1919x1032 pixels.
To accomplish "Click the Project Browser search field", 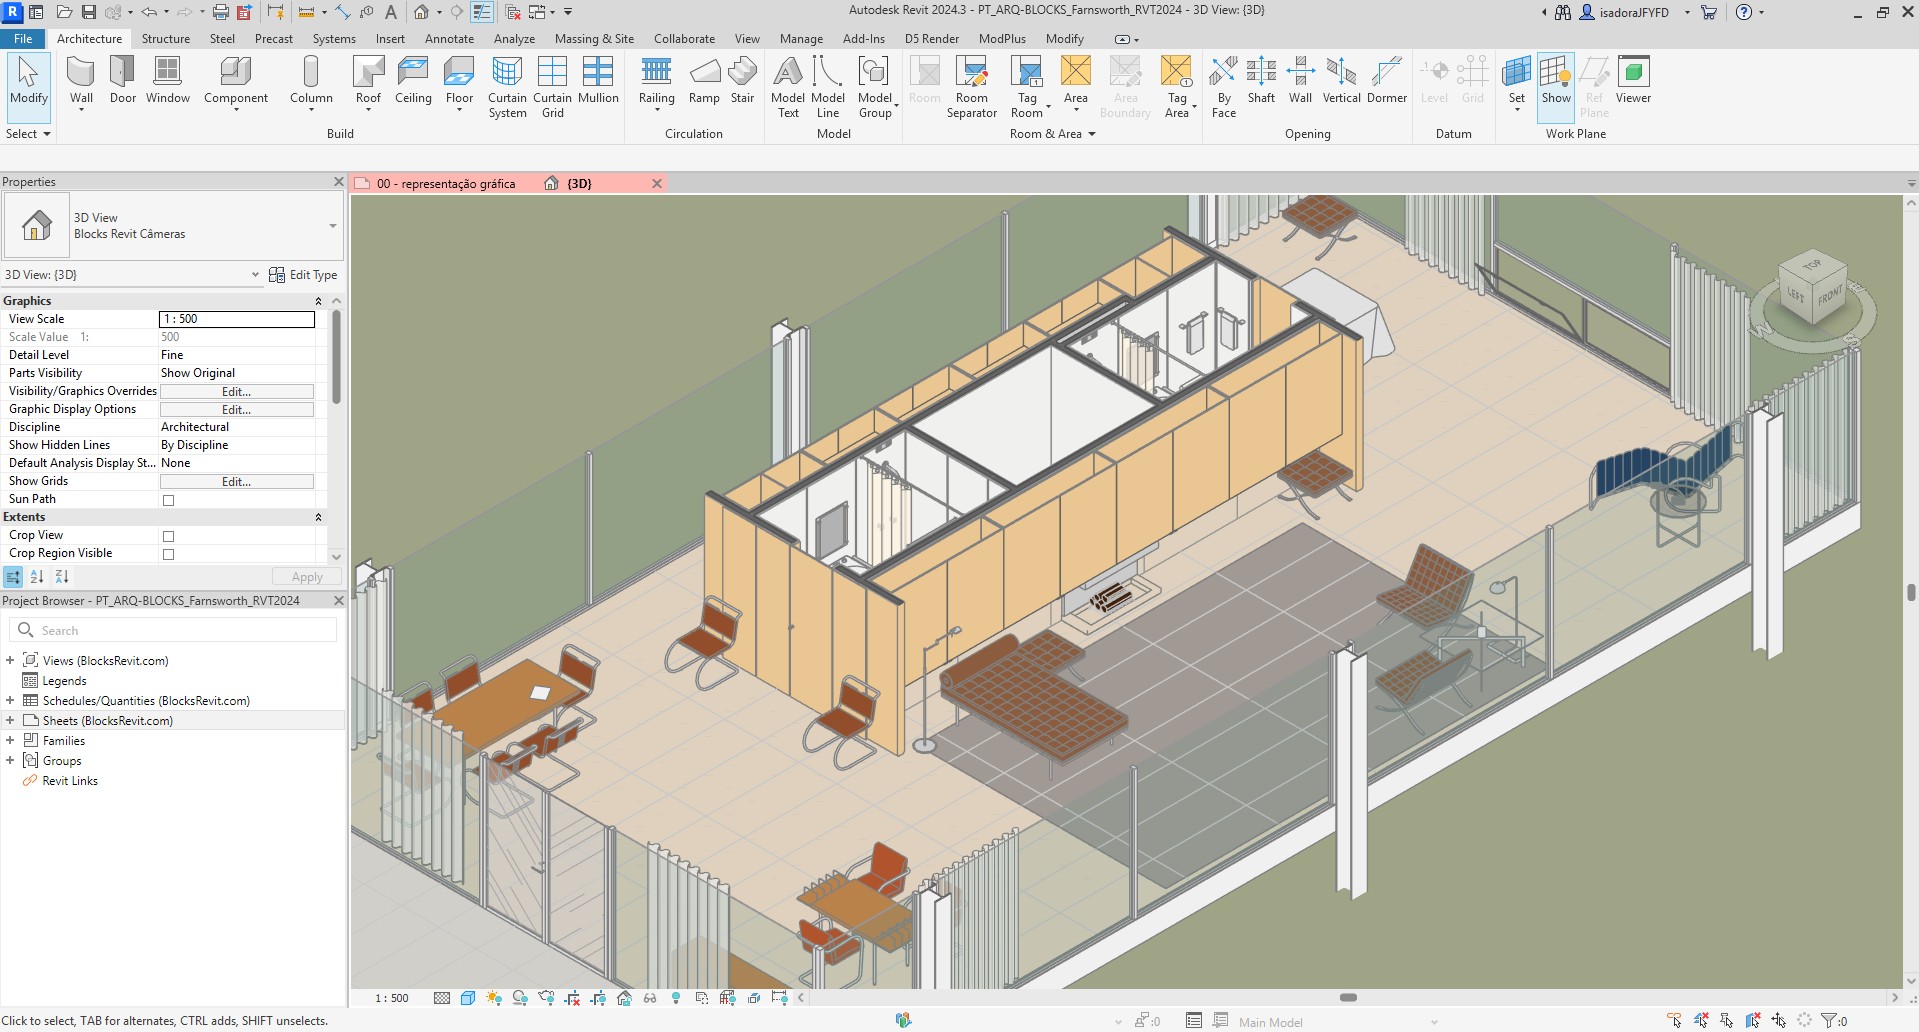I will point(173,630).
